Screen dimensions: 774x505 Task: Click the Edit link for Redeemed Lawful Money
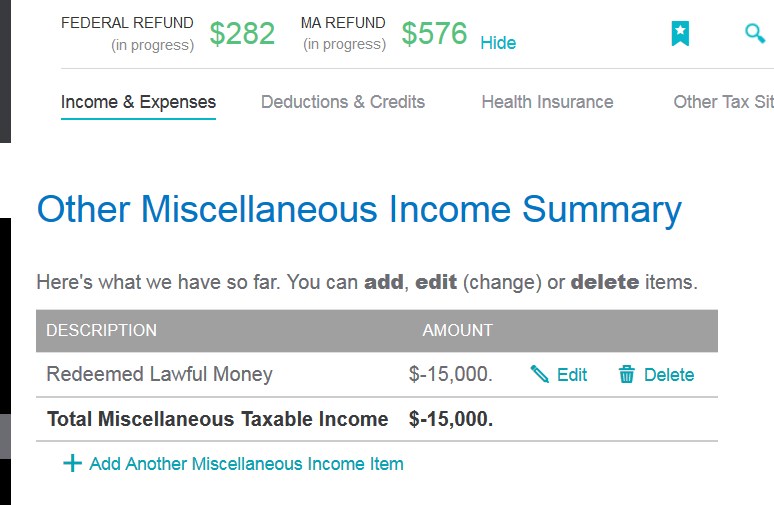pyautogui.click(x=572, y=375)
